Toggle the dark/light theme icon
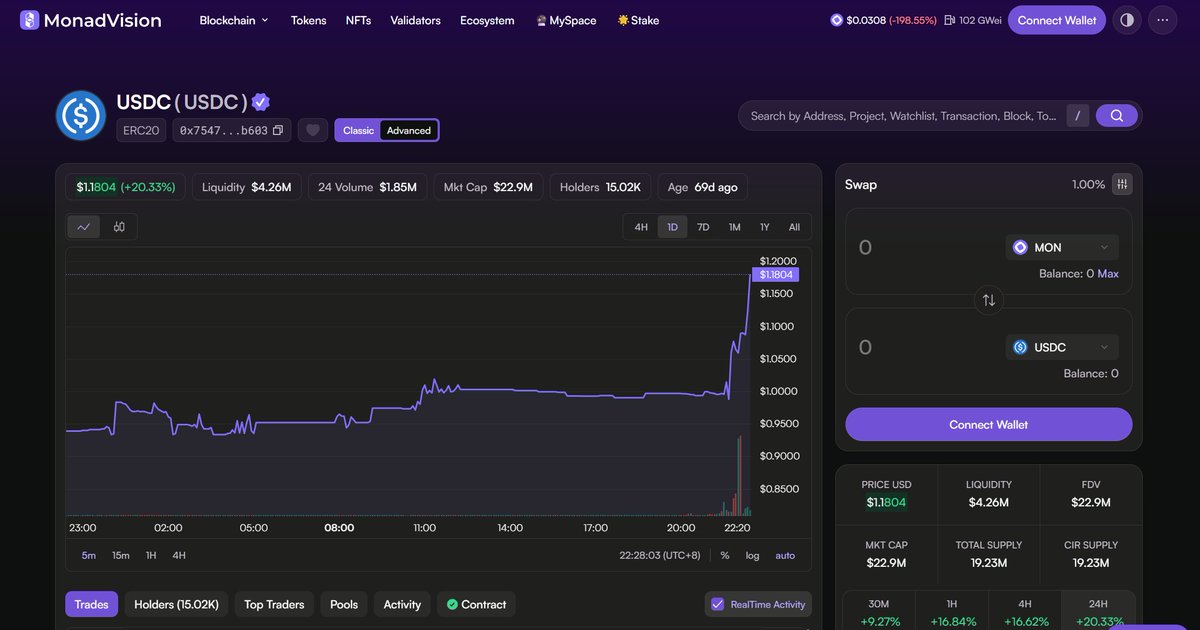 pos(1127,20)
